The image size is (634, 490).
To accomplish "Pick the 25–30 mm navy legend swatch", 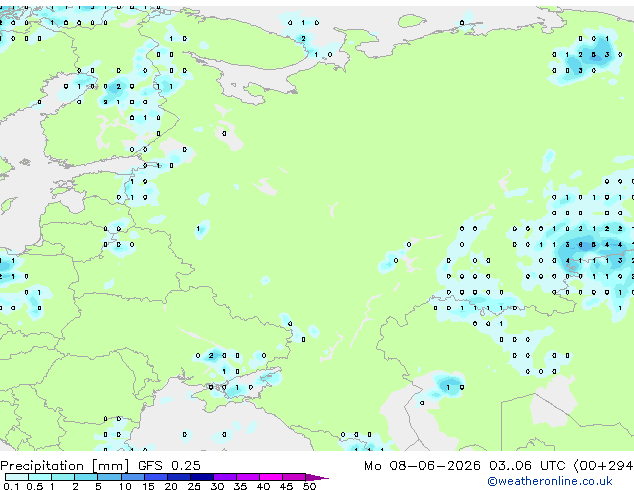I will 201,477.
